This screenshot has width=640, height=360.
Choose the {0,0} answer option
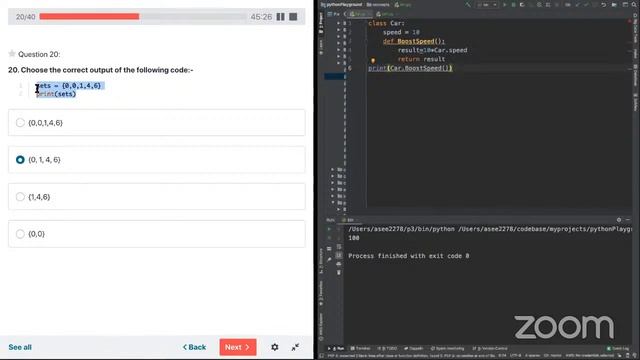pyautogui.click(x=157, y=234)
